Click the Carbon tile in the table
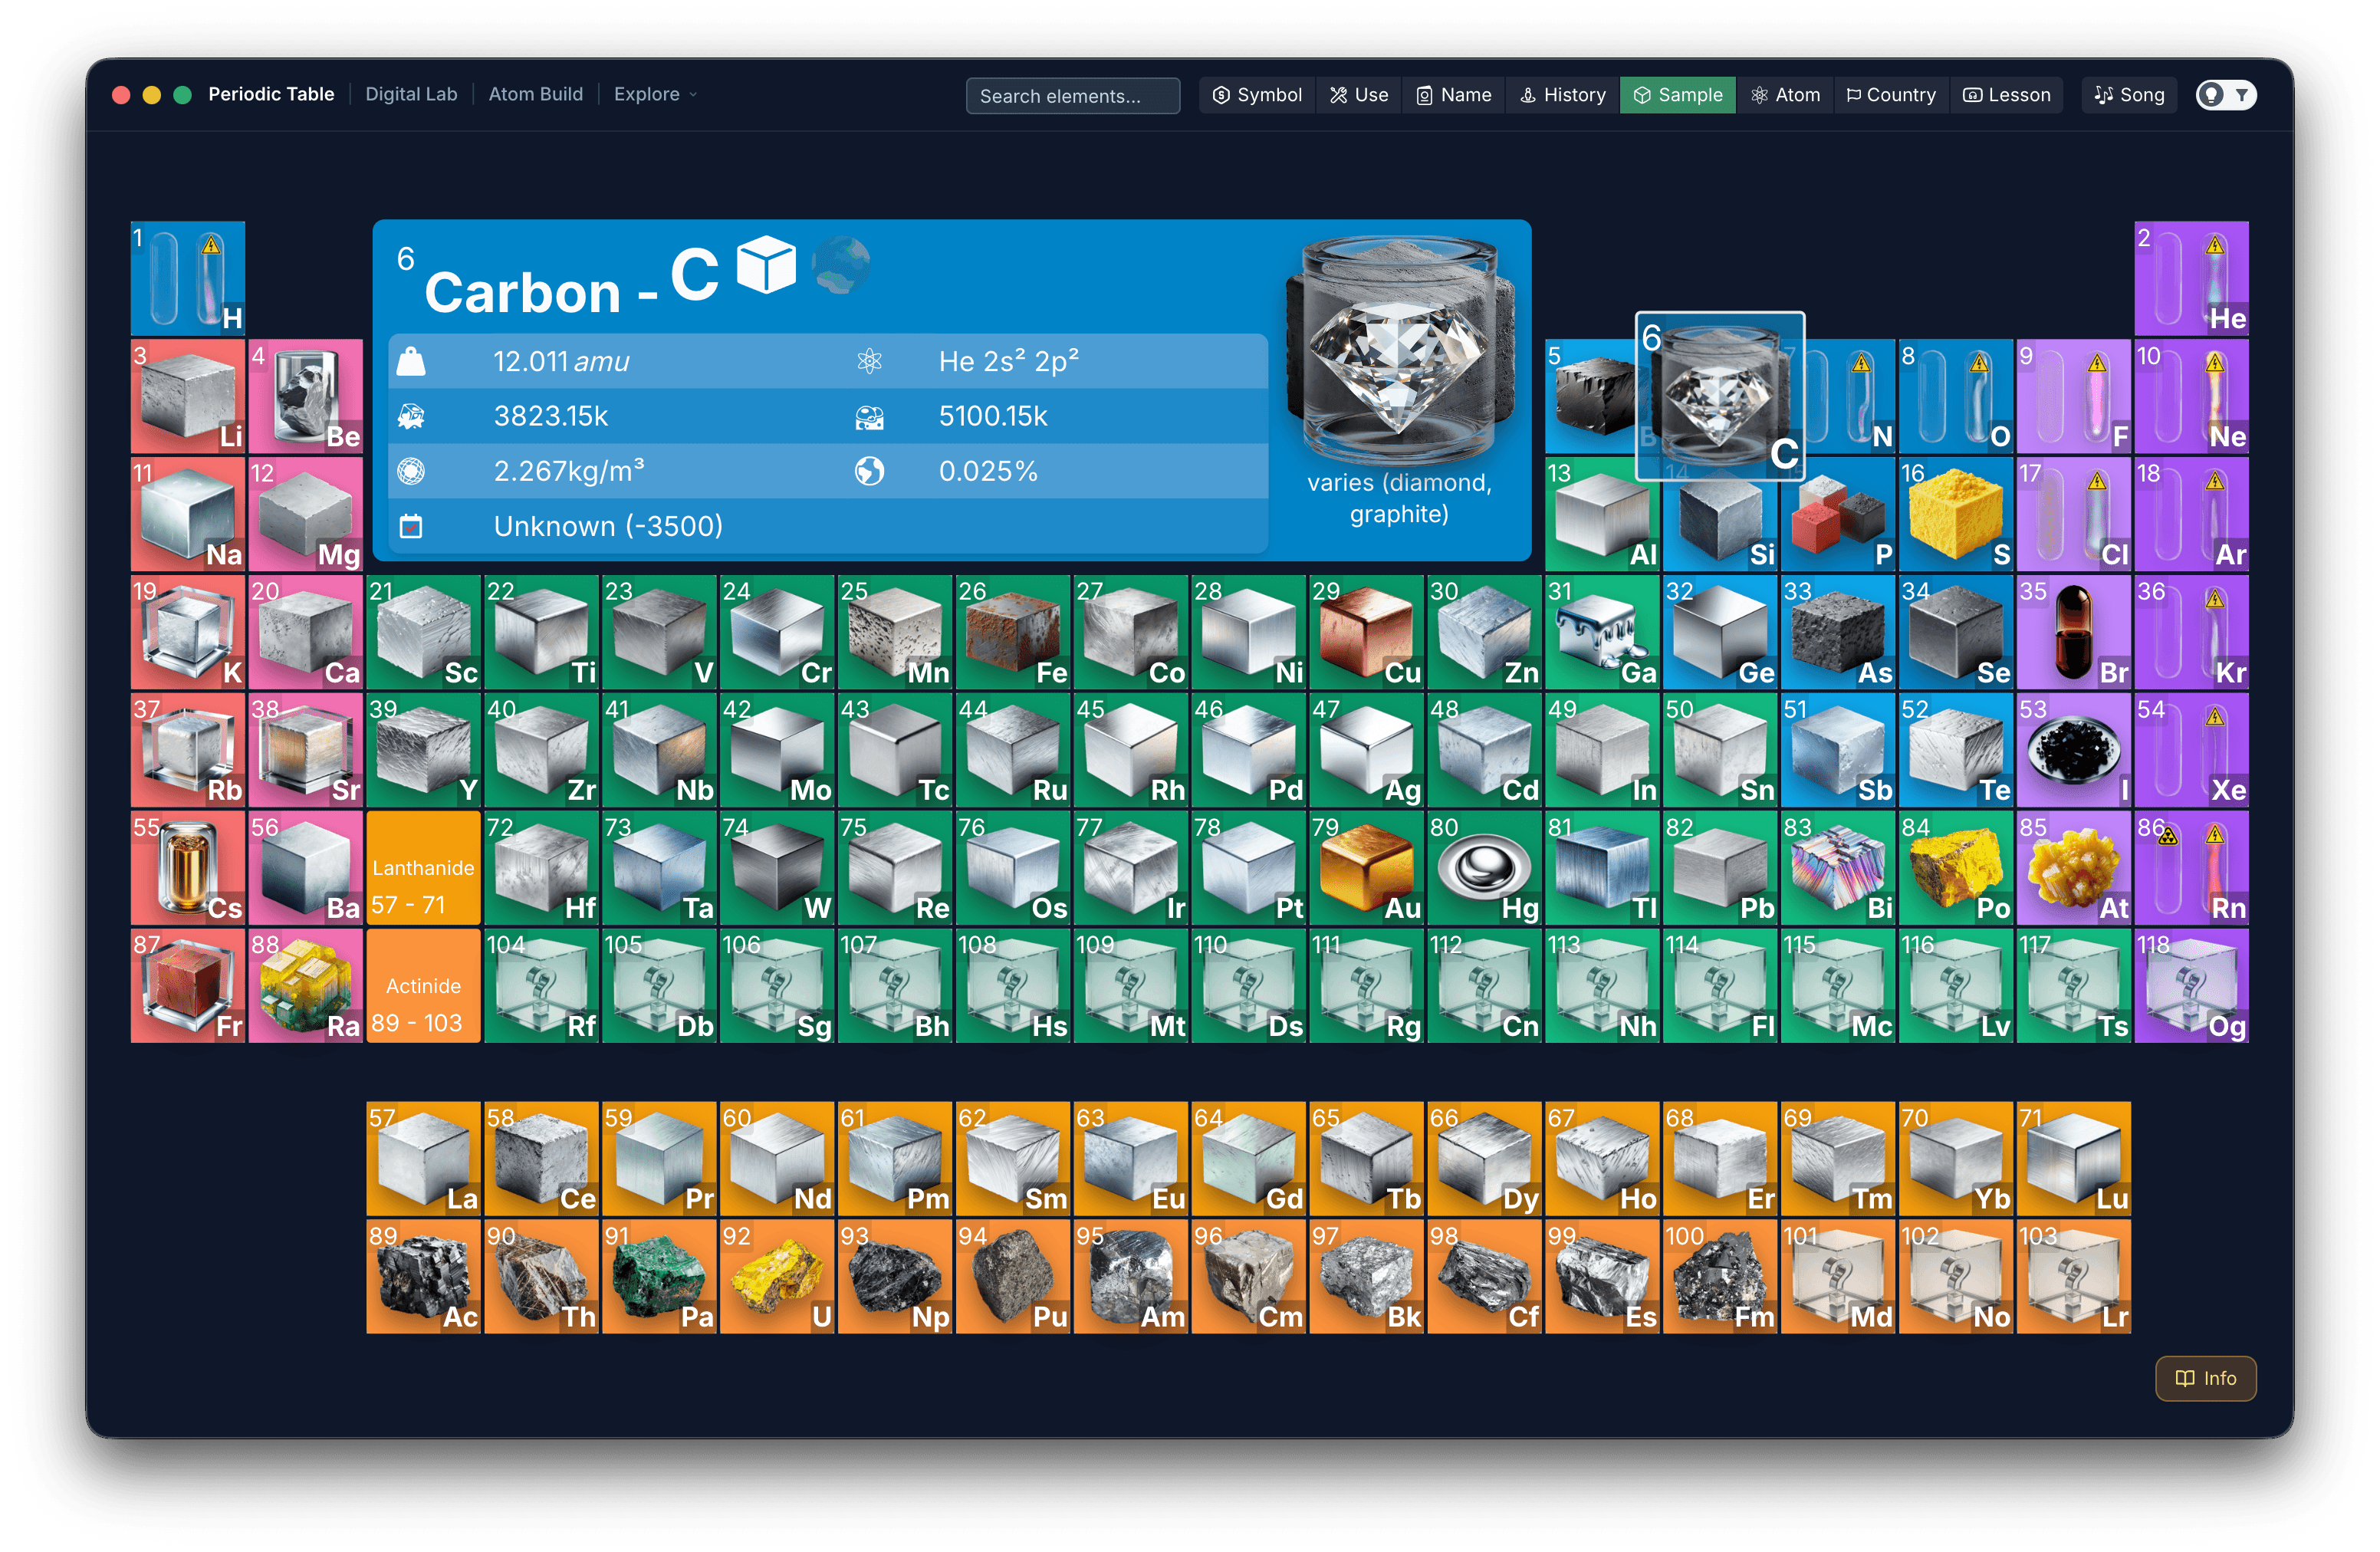Image resolution: width=2380 pixels, height=1552 pixels. click(x=1720, y=397)
